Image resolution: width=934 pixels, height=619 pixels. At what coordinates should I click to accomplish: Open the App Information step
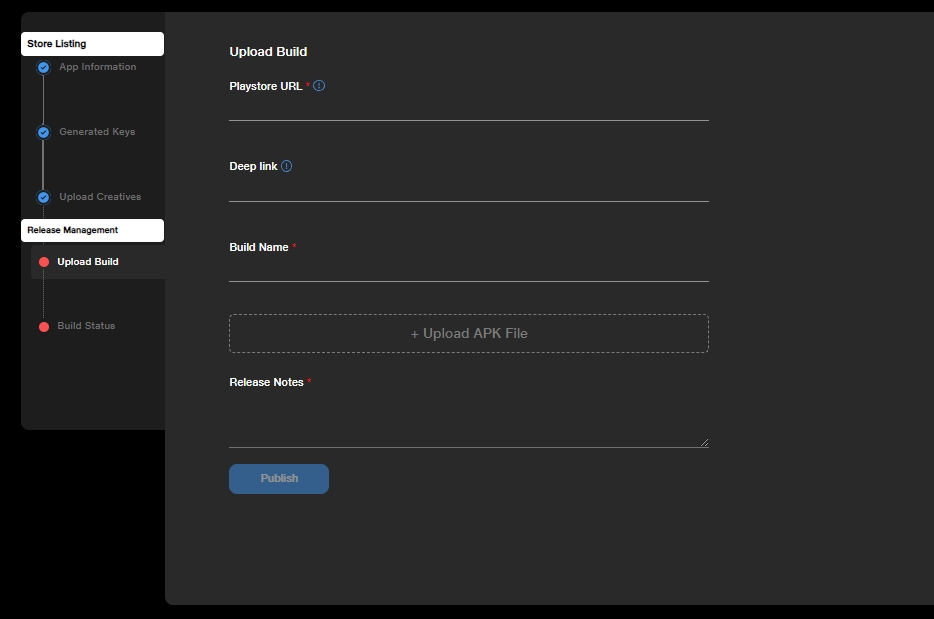pyautogui.click(x=97, y=67)
